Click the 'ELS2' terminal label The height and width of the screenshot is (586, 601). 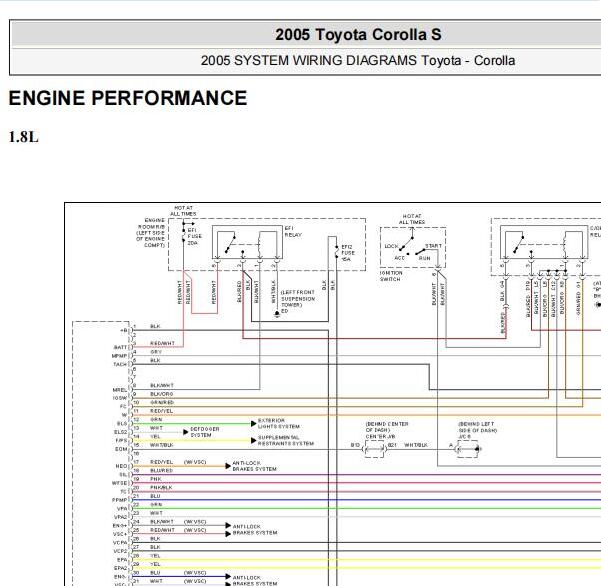(121, 432)
